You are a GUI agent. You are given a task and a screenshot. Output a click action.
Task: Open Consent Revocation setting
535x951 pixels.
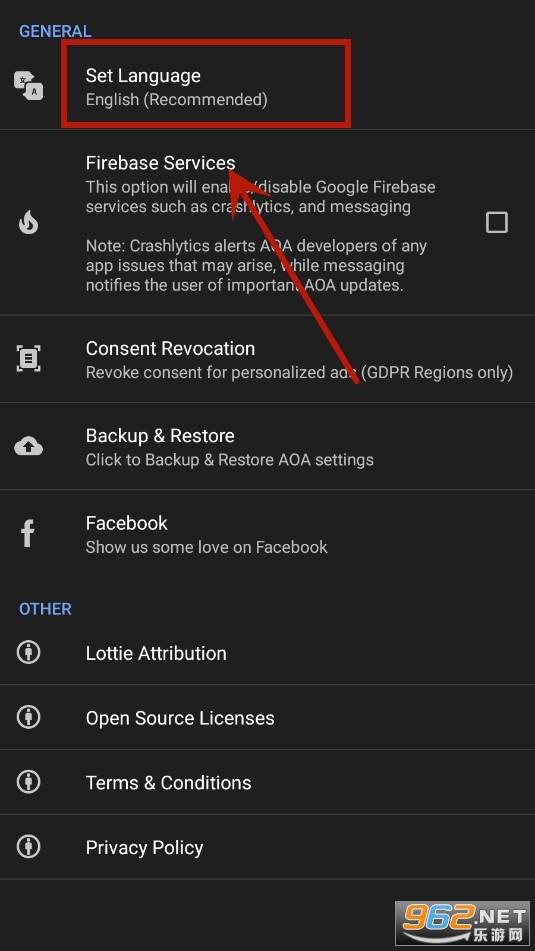coord(268,359)
